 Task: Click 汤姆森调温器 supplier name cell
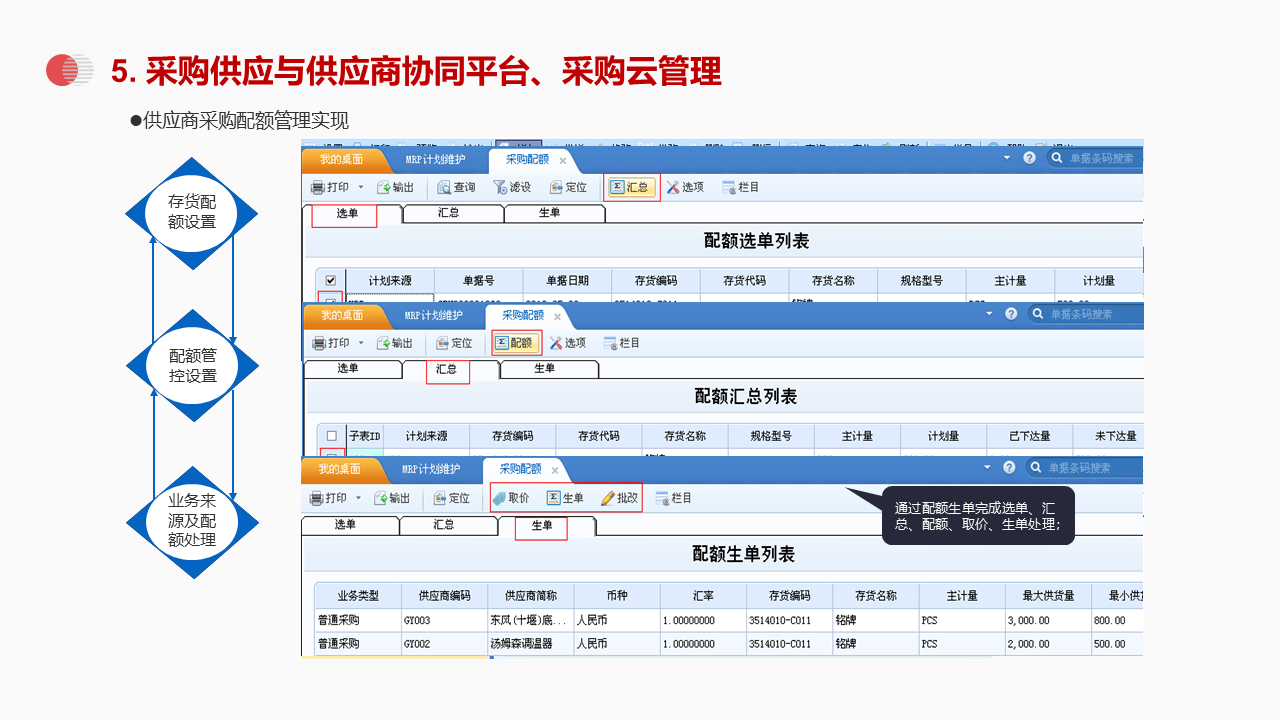pos(530,644)
